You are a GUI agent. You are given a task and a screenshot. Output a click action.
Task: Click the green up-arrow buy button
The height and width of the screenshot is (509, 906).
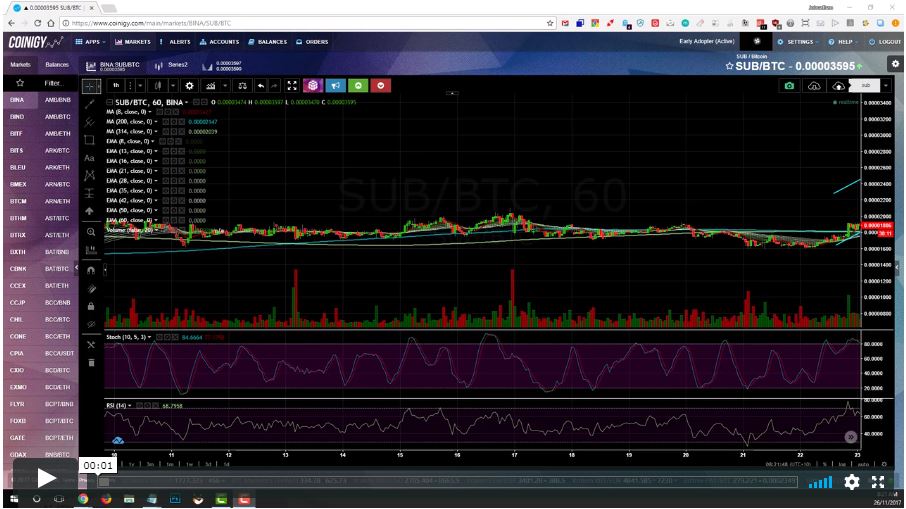pyautogui.click(x=358, y=86)
